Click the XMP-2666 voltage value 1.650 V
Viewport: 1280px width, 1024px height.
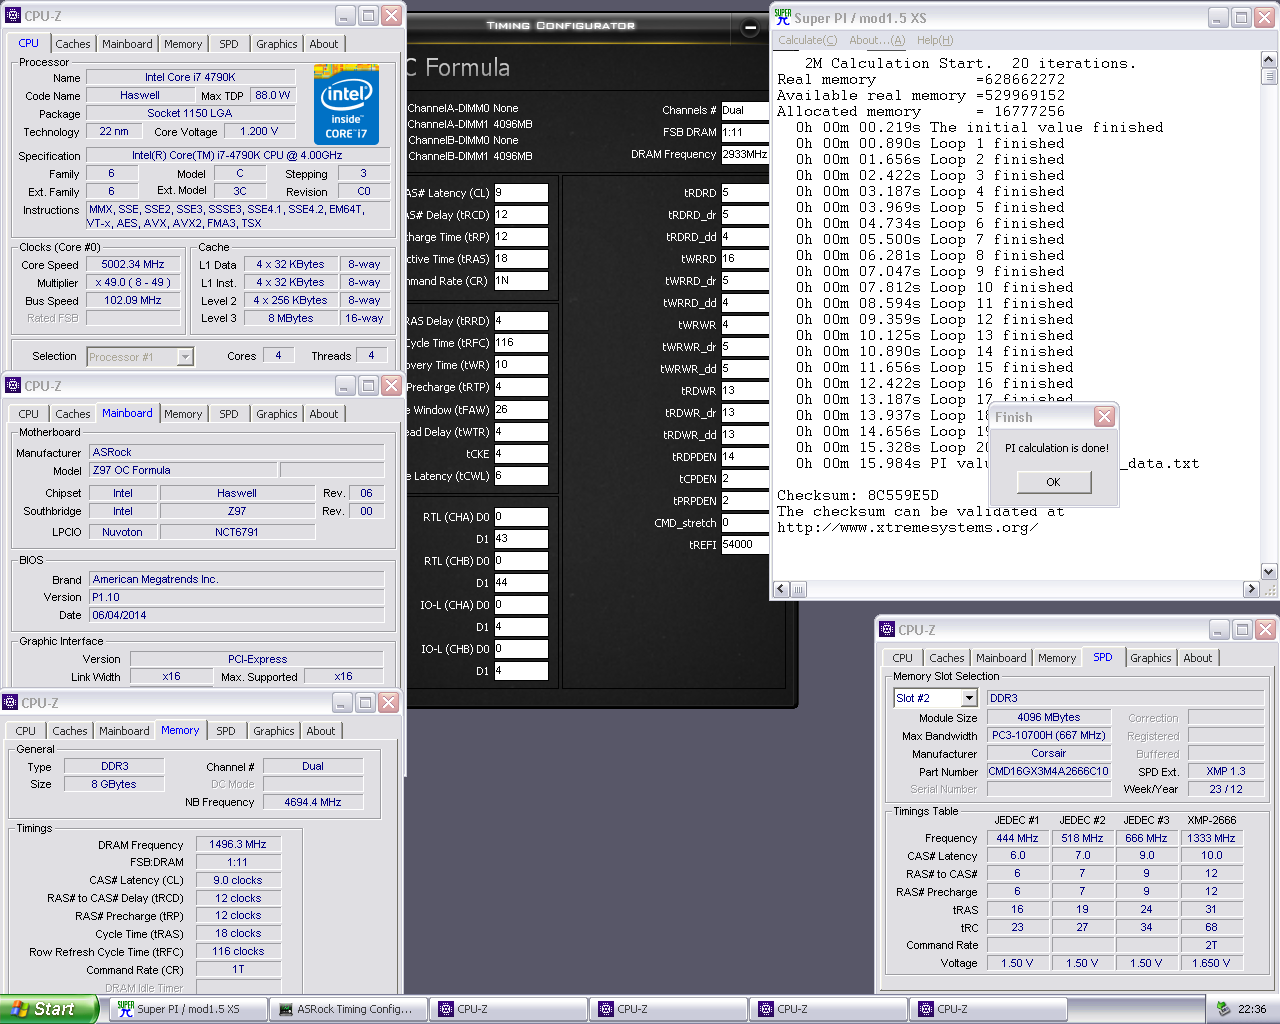(x=1211, y=963)
